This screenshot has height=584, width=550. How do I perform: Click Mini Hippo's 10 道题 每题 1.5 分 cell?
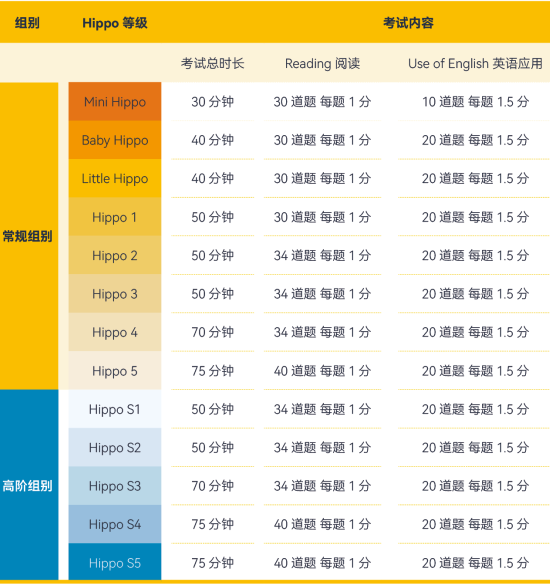pos(476,102)
